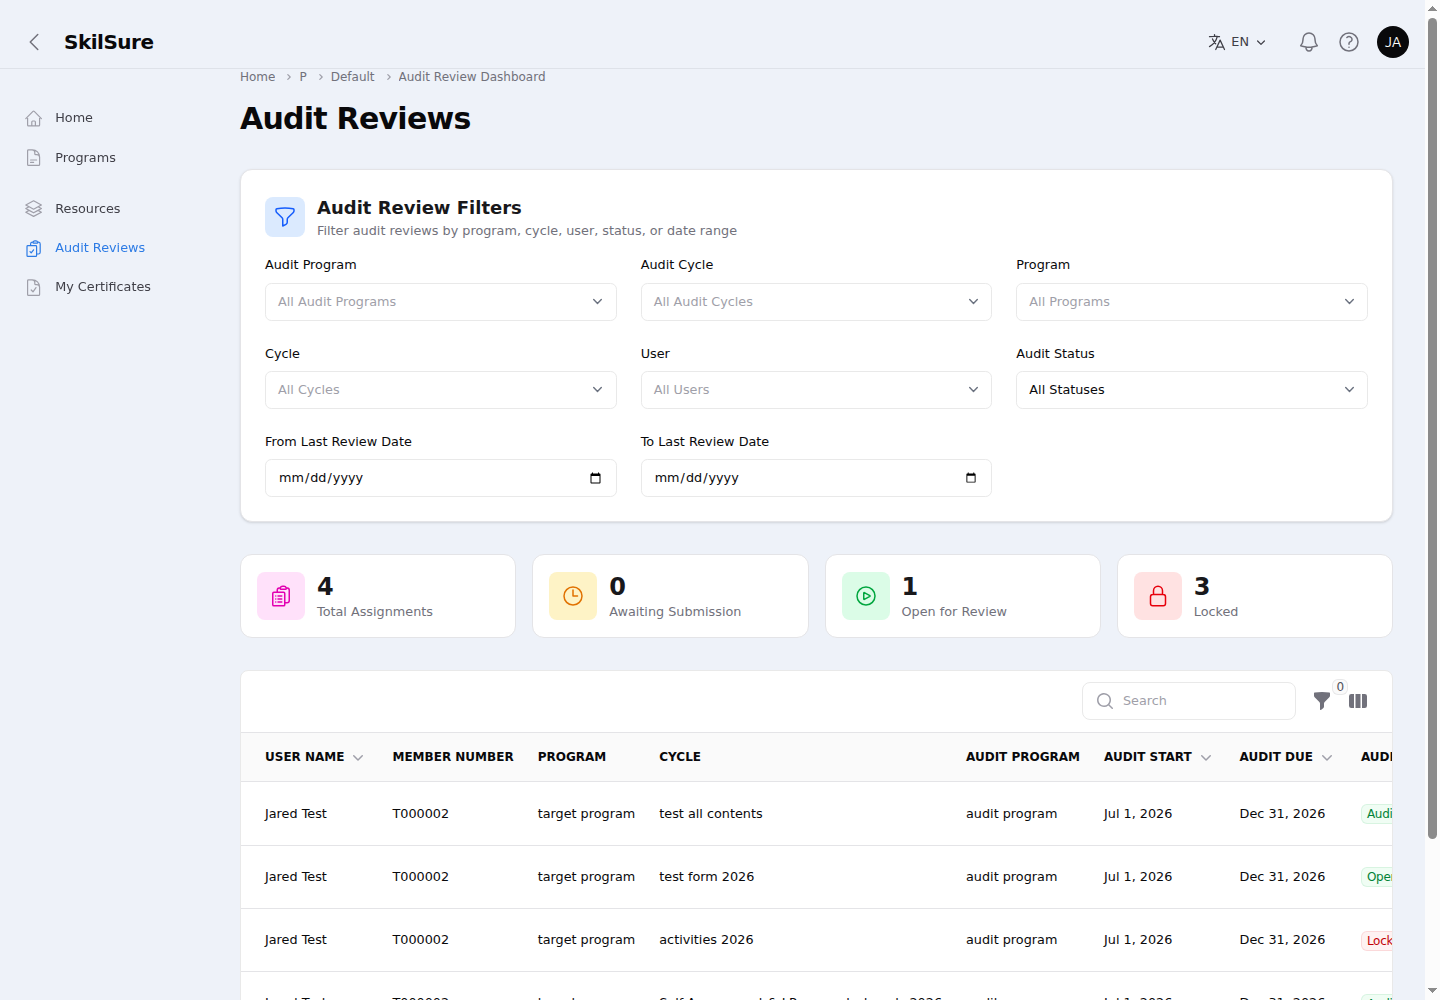This screenshot has width=1440, height=1000.
Task: Click Jared Test in the 'test all contents' row
Action: pos(296,814)
